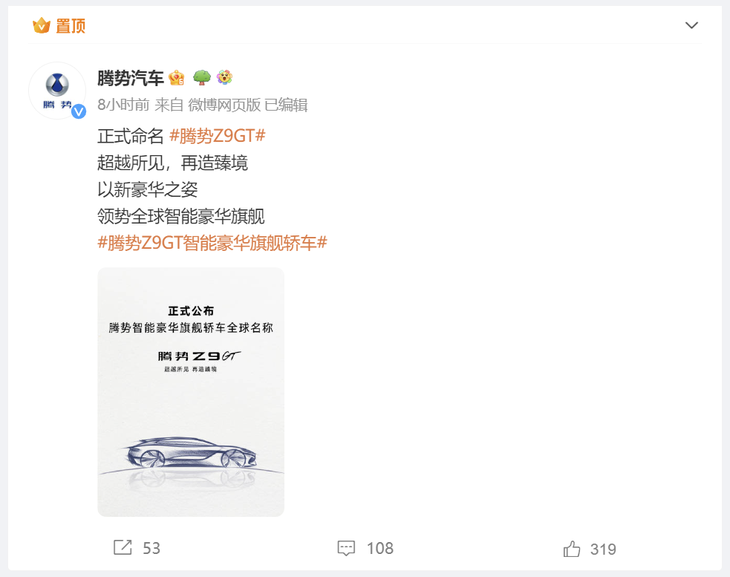This screenshot has width=730, height=577.
Task: Click the 微博网页版 source link
Action: 224,105
